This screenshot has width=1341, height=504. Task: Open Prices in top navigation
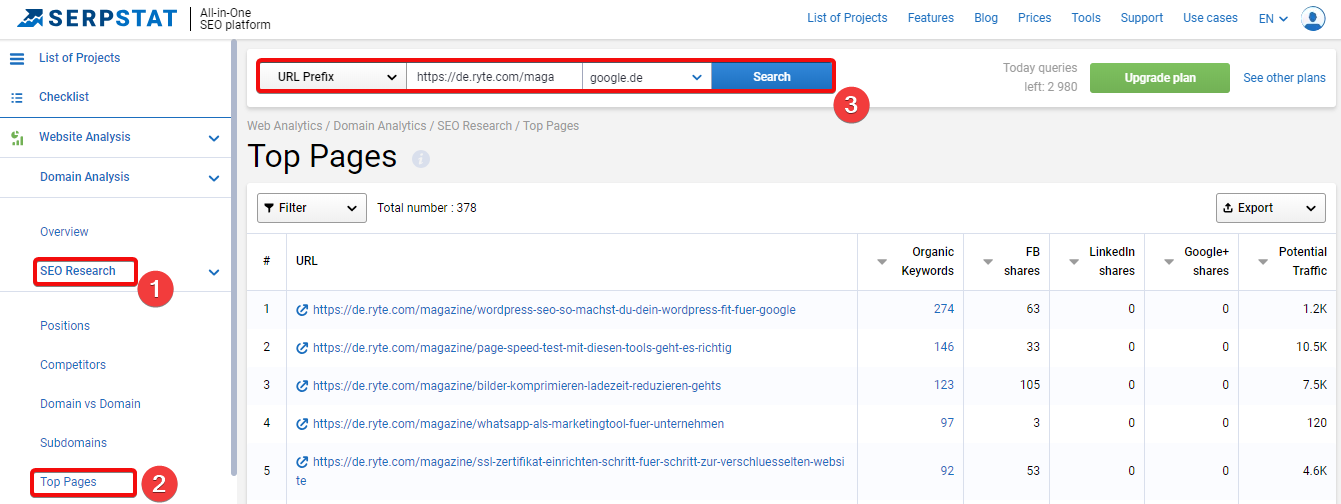tap(1035, 18)
